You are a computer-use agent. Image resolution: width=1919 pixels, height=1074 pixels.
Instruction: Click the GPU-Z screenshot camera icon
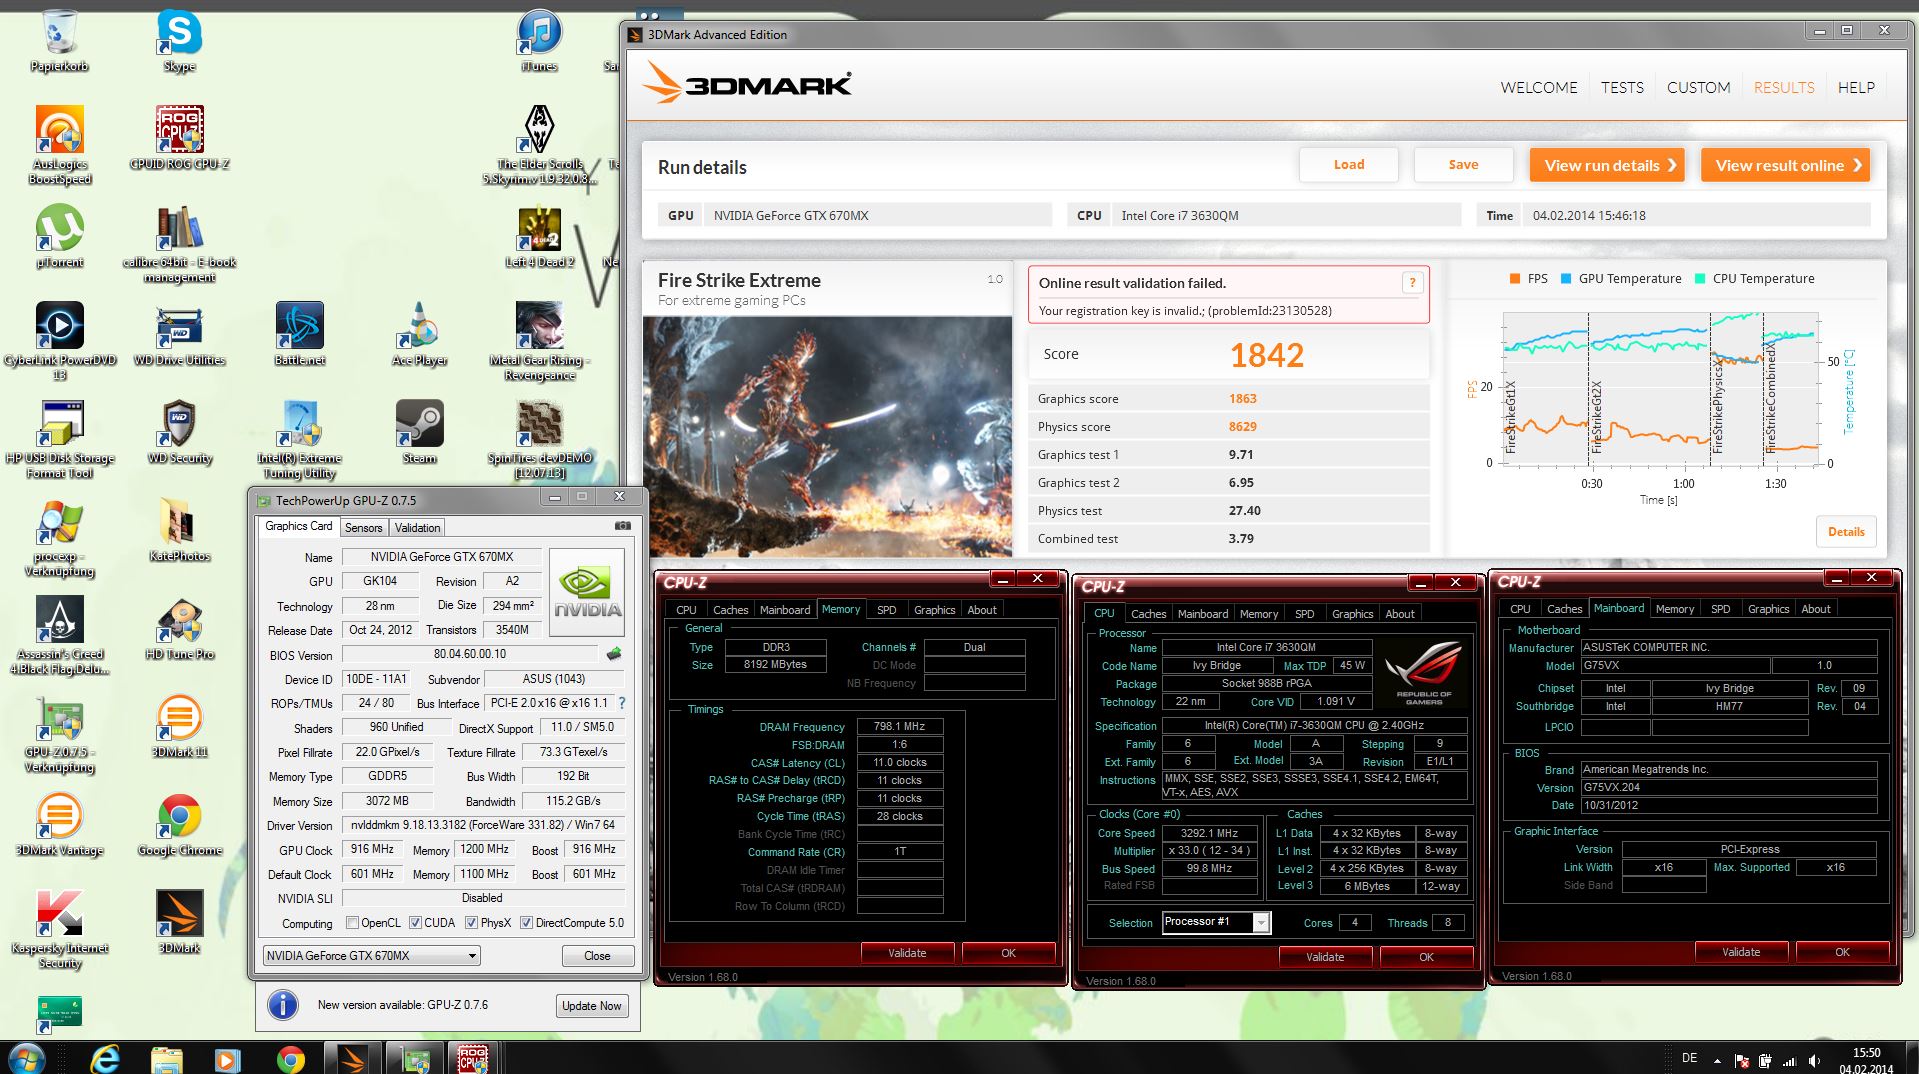[622, 526]
